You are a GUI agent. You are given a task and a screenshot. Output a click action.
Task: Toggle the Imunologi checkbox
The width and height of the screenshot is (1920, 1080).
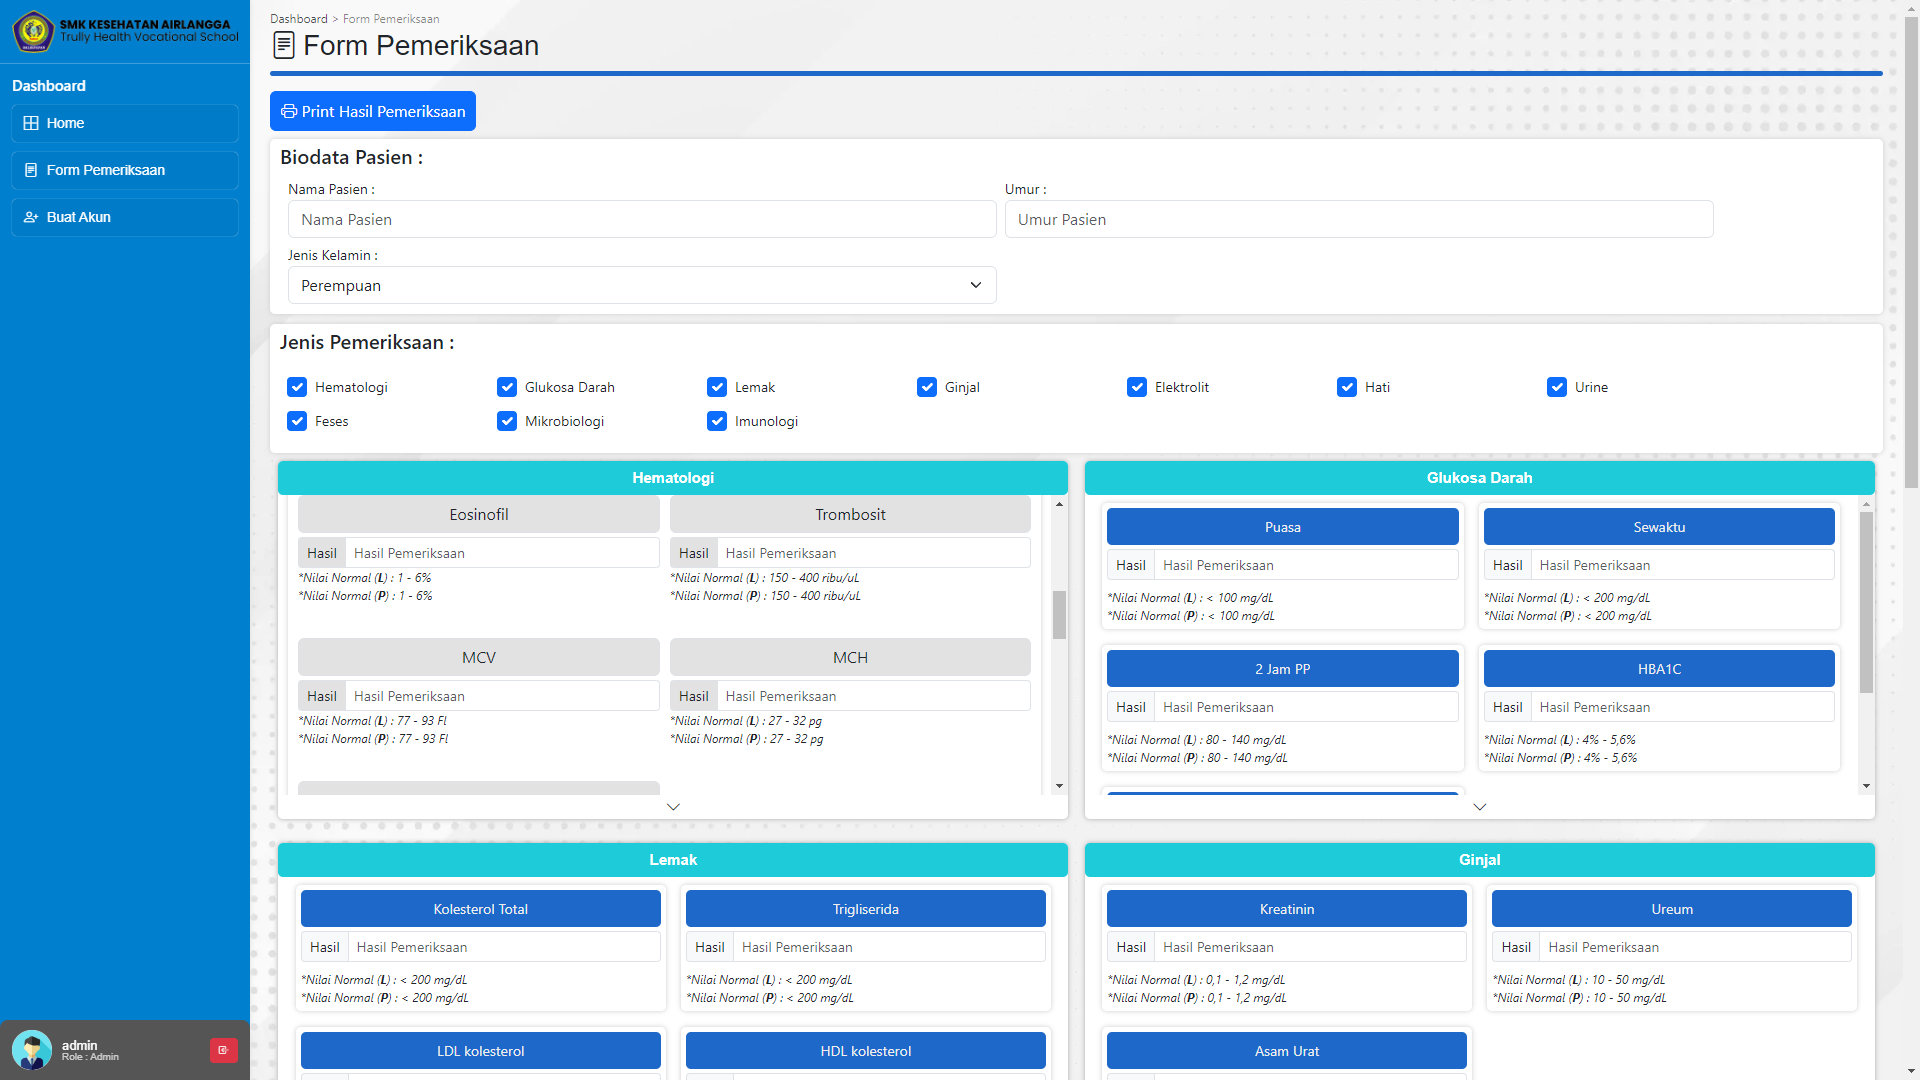tap(717, 421)
